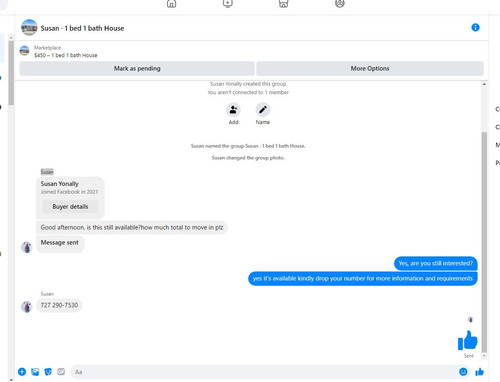Click the chat scrollbar up arrow
The height and width of the screenshot is (382, 500).
484,84
